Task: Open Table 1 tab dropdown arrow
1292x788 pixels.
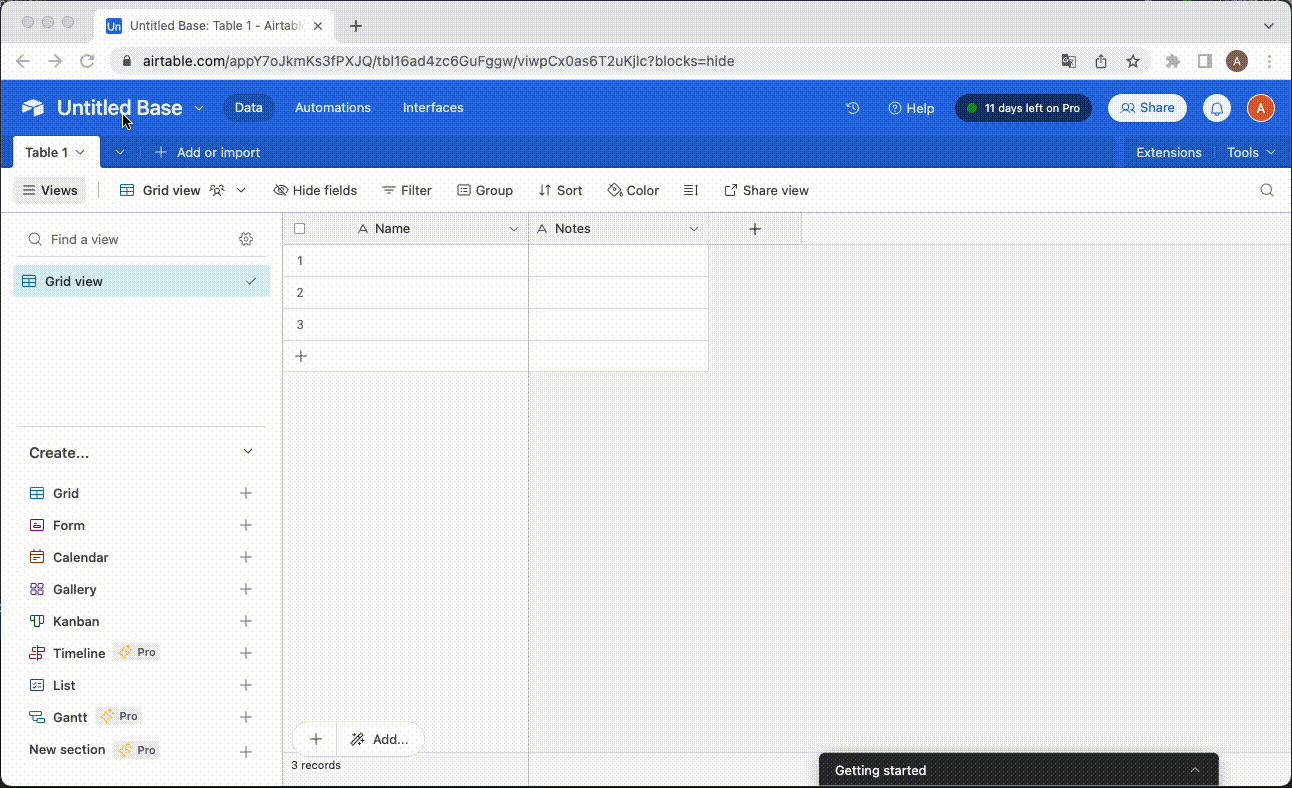Action: pyautogui.click(x=80, y=153)
